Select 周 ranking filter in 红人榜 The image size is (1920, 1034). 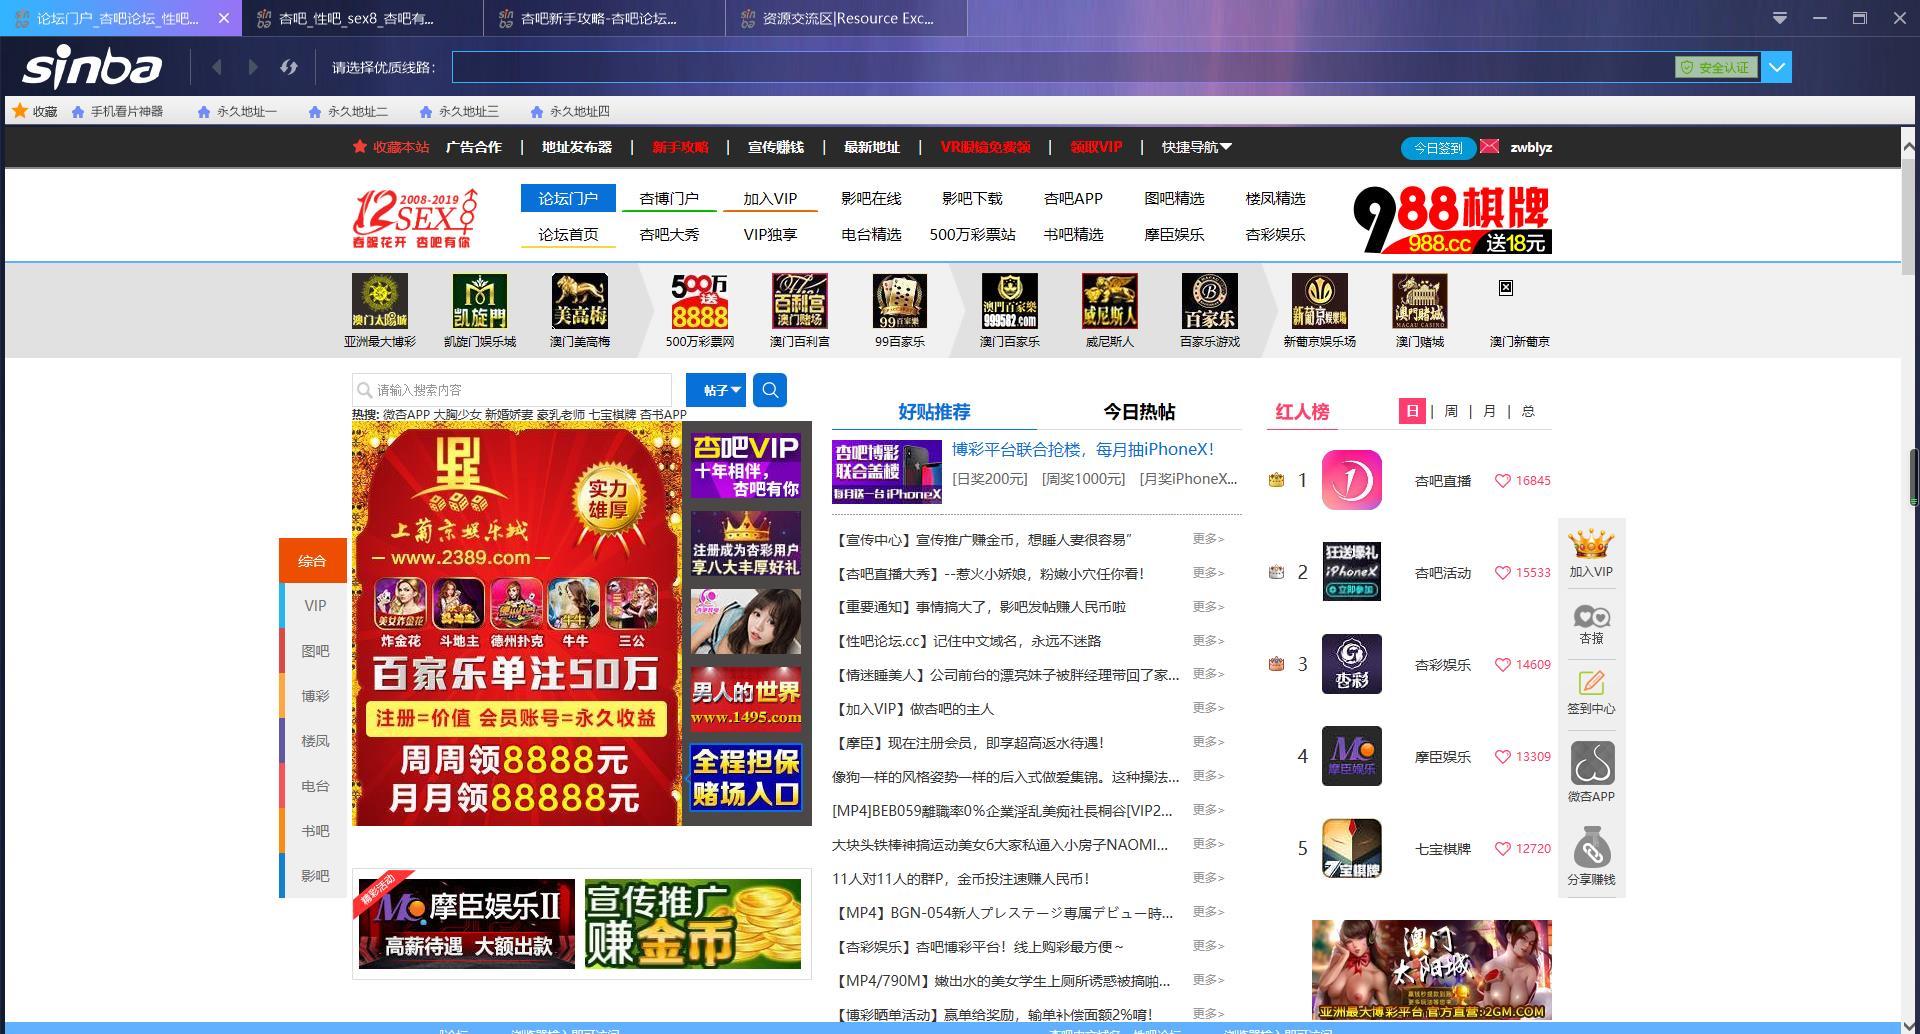1451,411
